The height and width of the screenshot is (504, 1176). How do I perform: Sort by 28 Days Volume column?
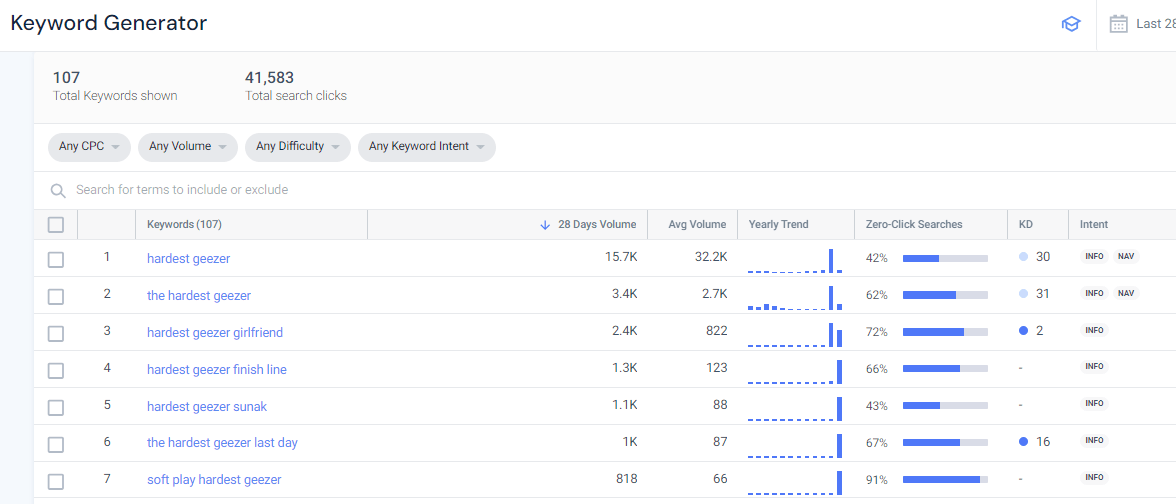[597, 224]
